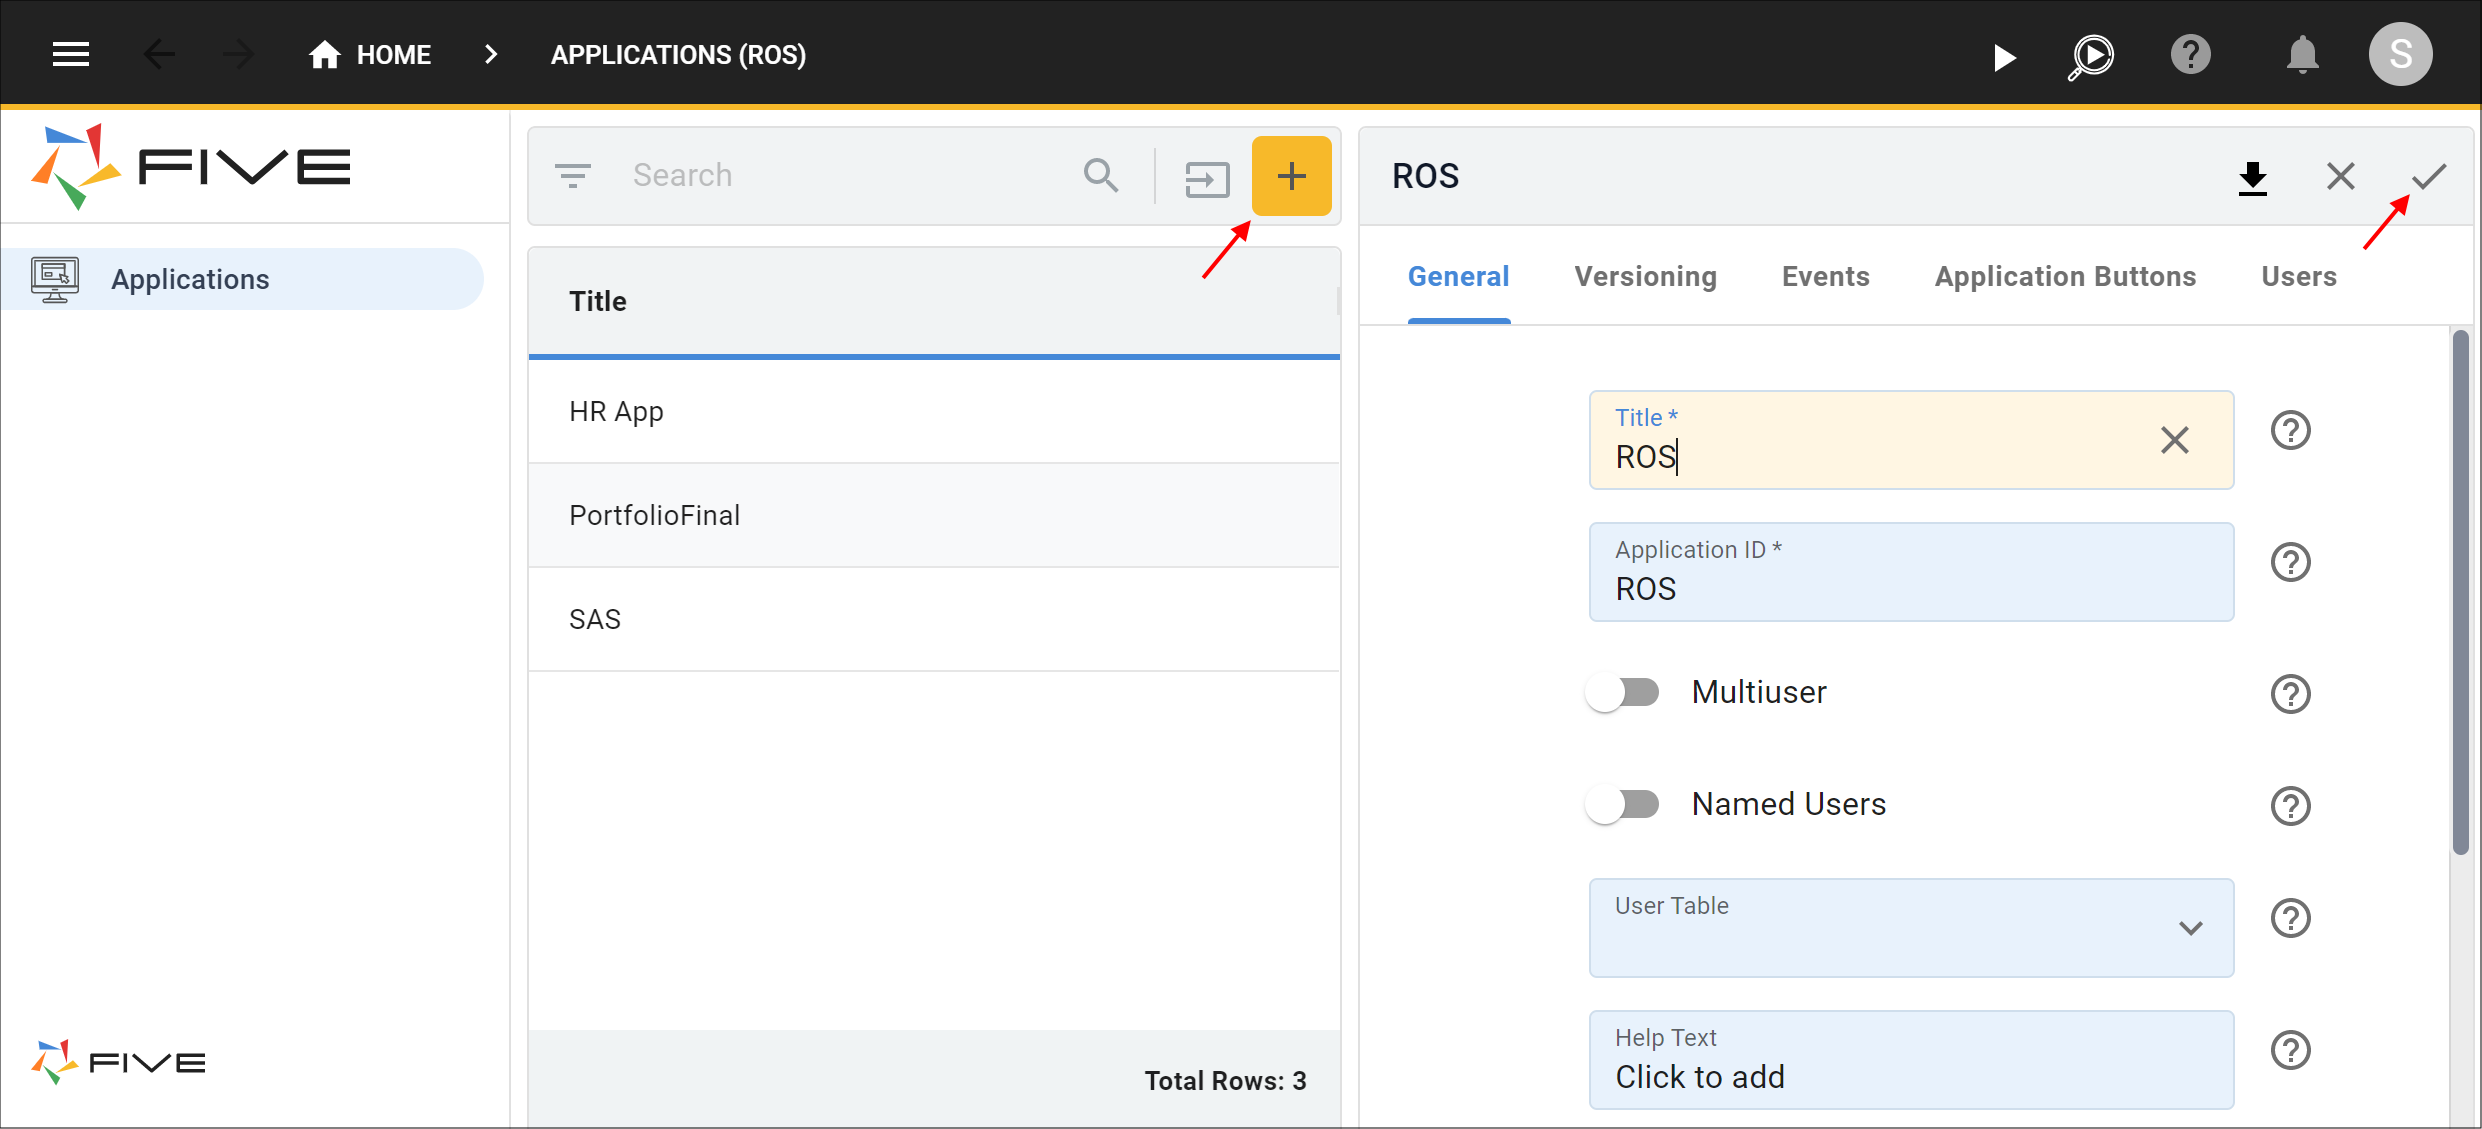Screen dimensions: 2482x1129
Task: Open help in the top bar
Action: click(2190, 55)
